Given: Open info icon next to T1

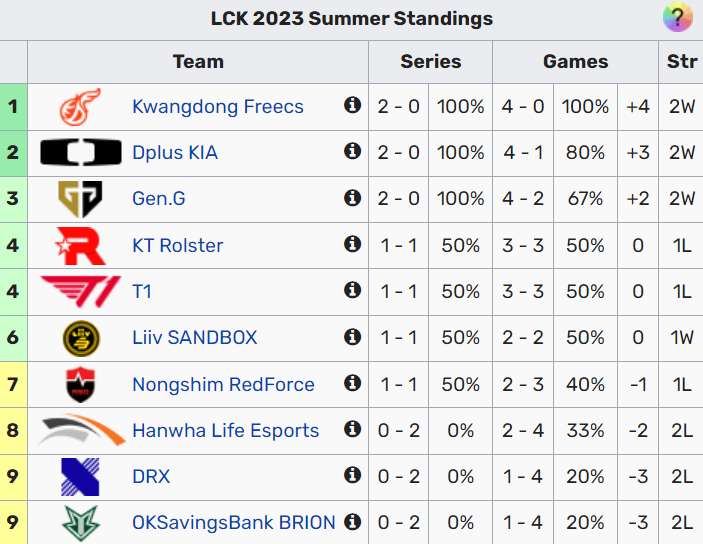Looking at the screenshot, I should (x=352, y=290).
